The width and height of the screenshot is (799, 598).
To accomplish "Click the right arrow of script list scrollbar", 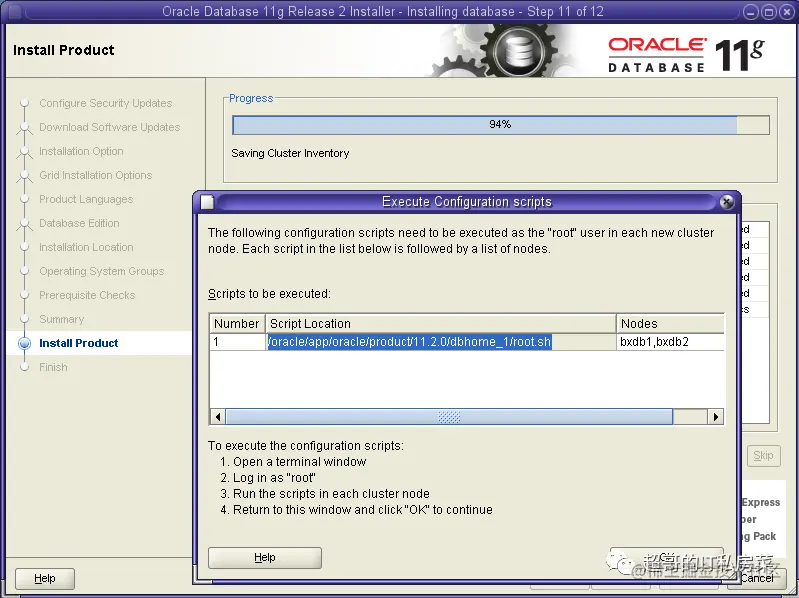I will point(716,417).
